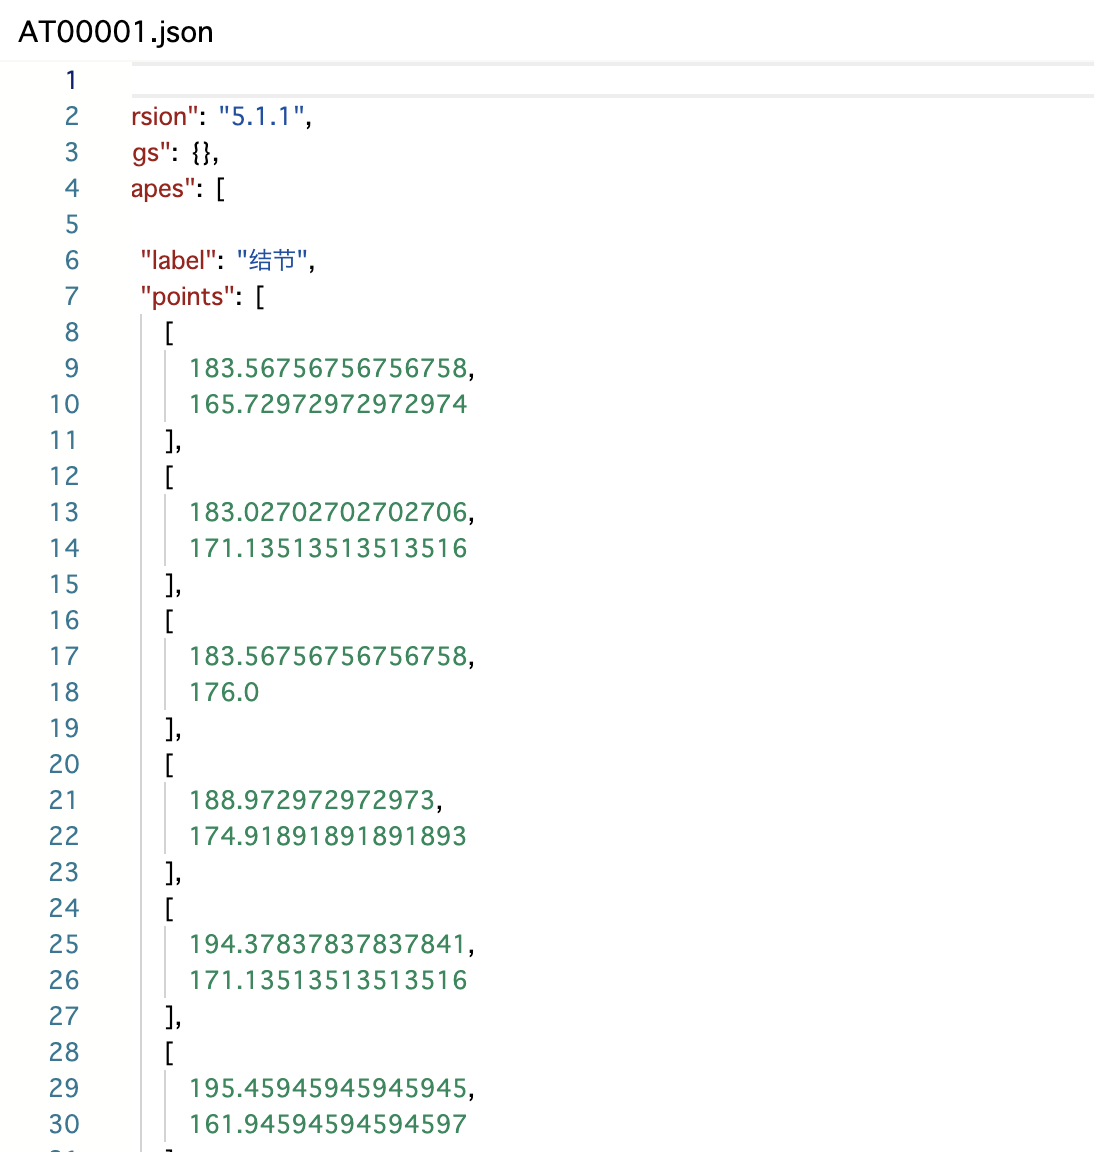Click the version value "5.1.1"

[262, 116]
